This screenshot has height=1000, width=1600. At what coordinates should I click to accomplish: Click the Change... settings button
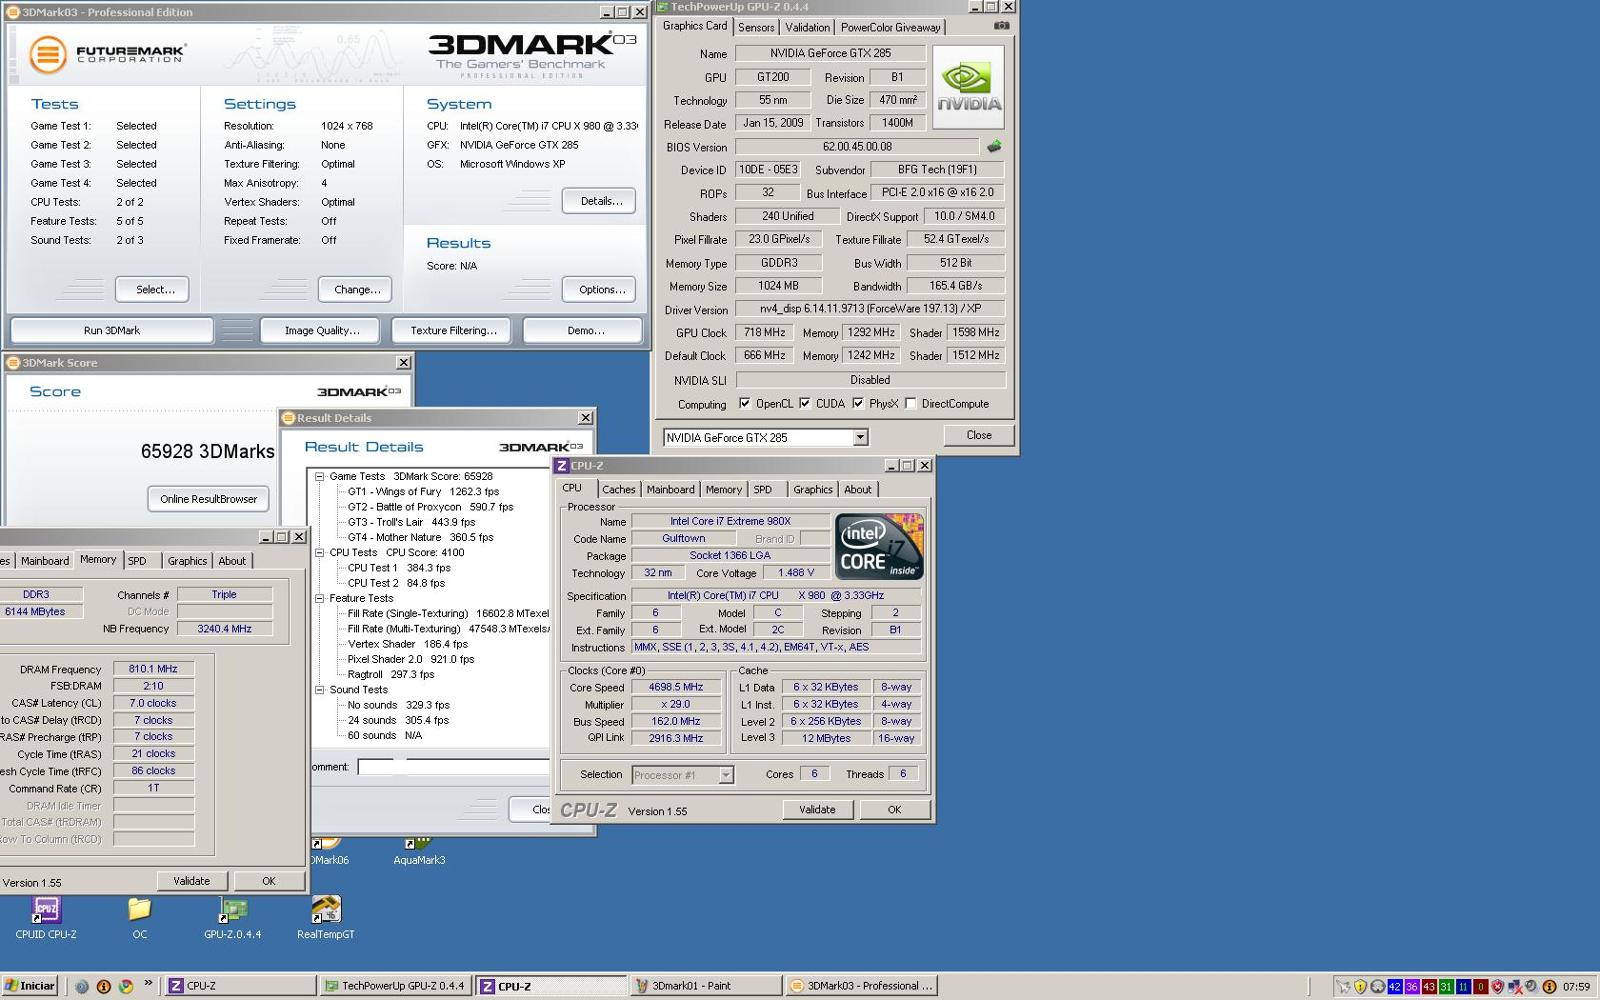click(357, 289)
